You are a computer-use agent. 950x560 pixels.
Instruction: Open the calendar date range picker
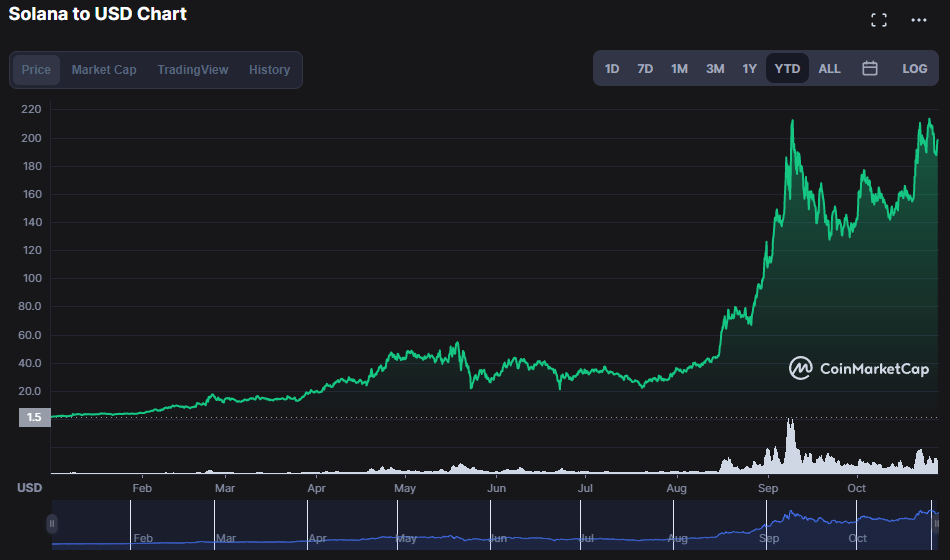[x=869, y=68]
